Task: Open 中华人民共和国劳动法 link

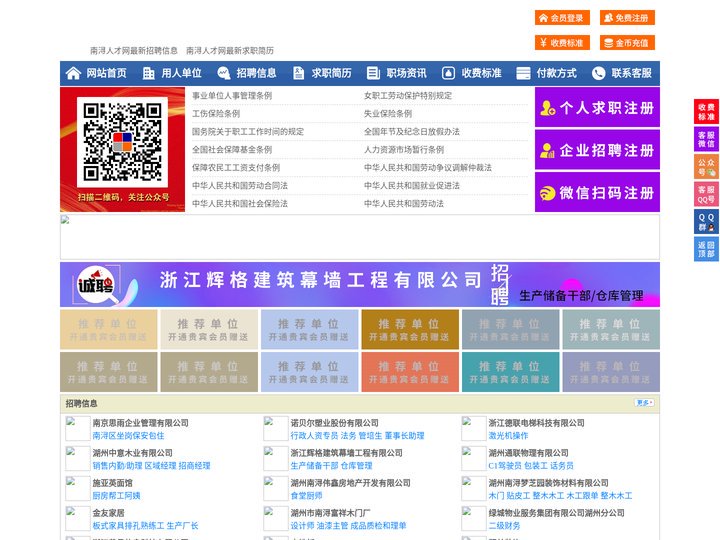Action: pyautogui.click(x=404, y=203)
